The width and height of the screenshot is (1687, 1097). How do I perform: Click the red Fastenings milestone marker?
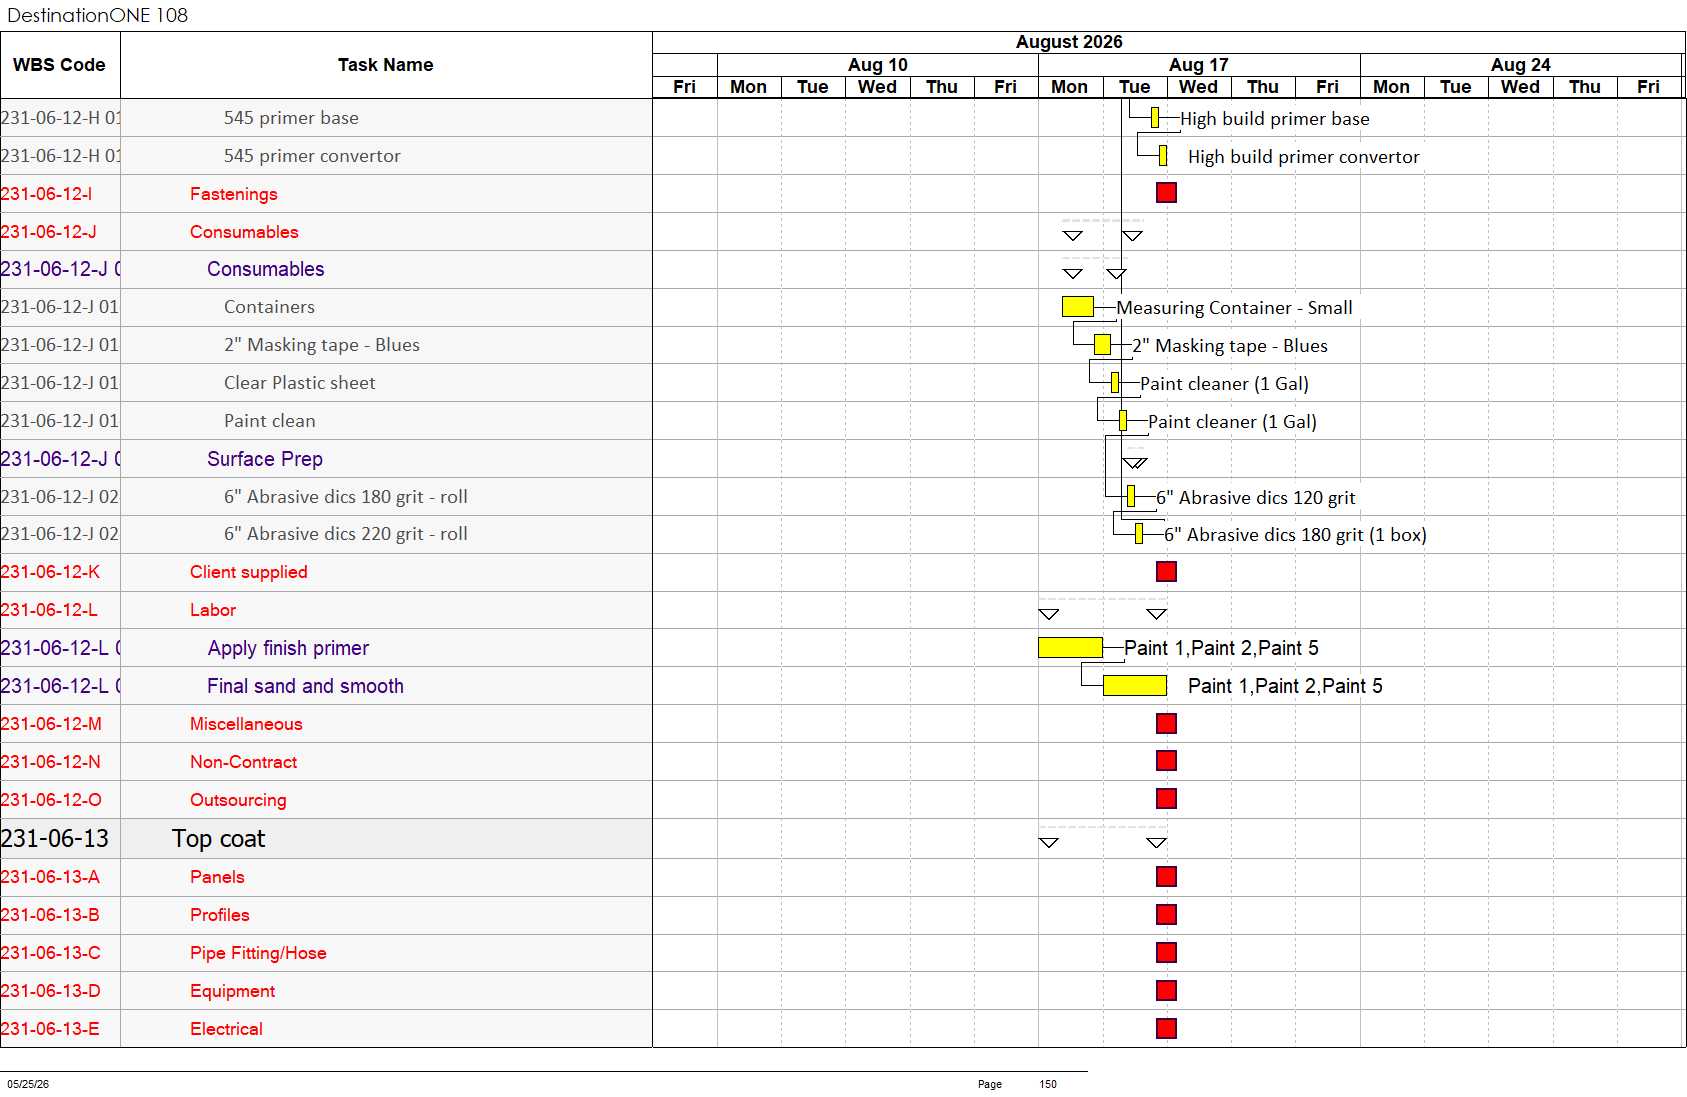pos(1166,192)
